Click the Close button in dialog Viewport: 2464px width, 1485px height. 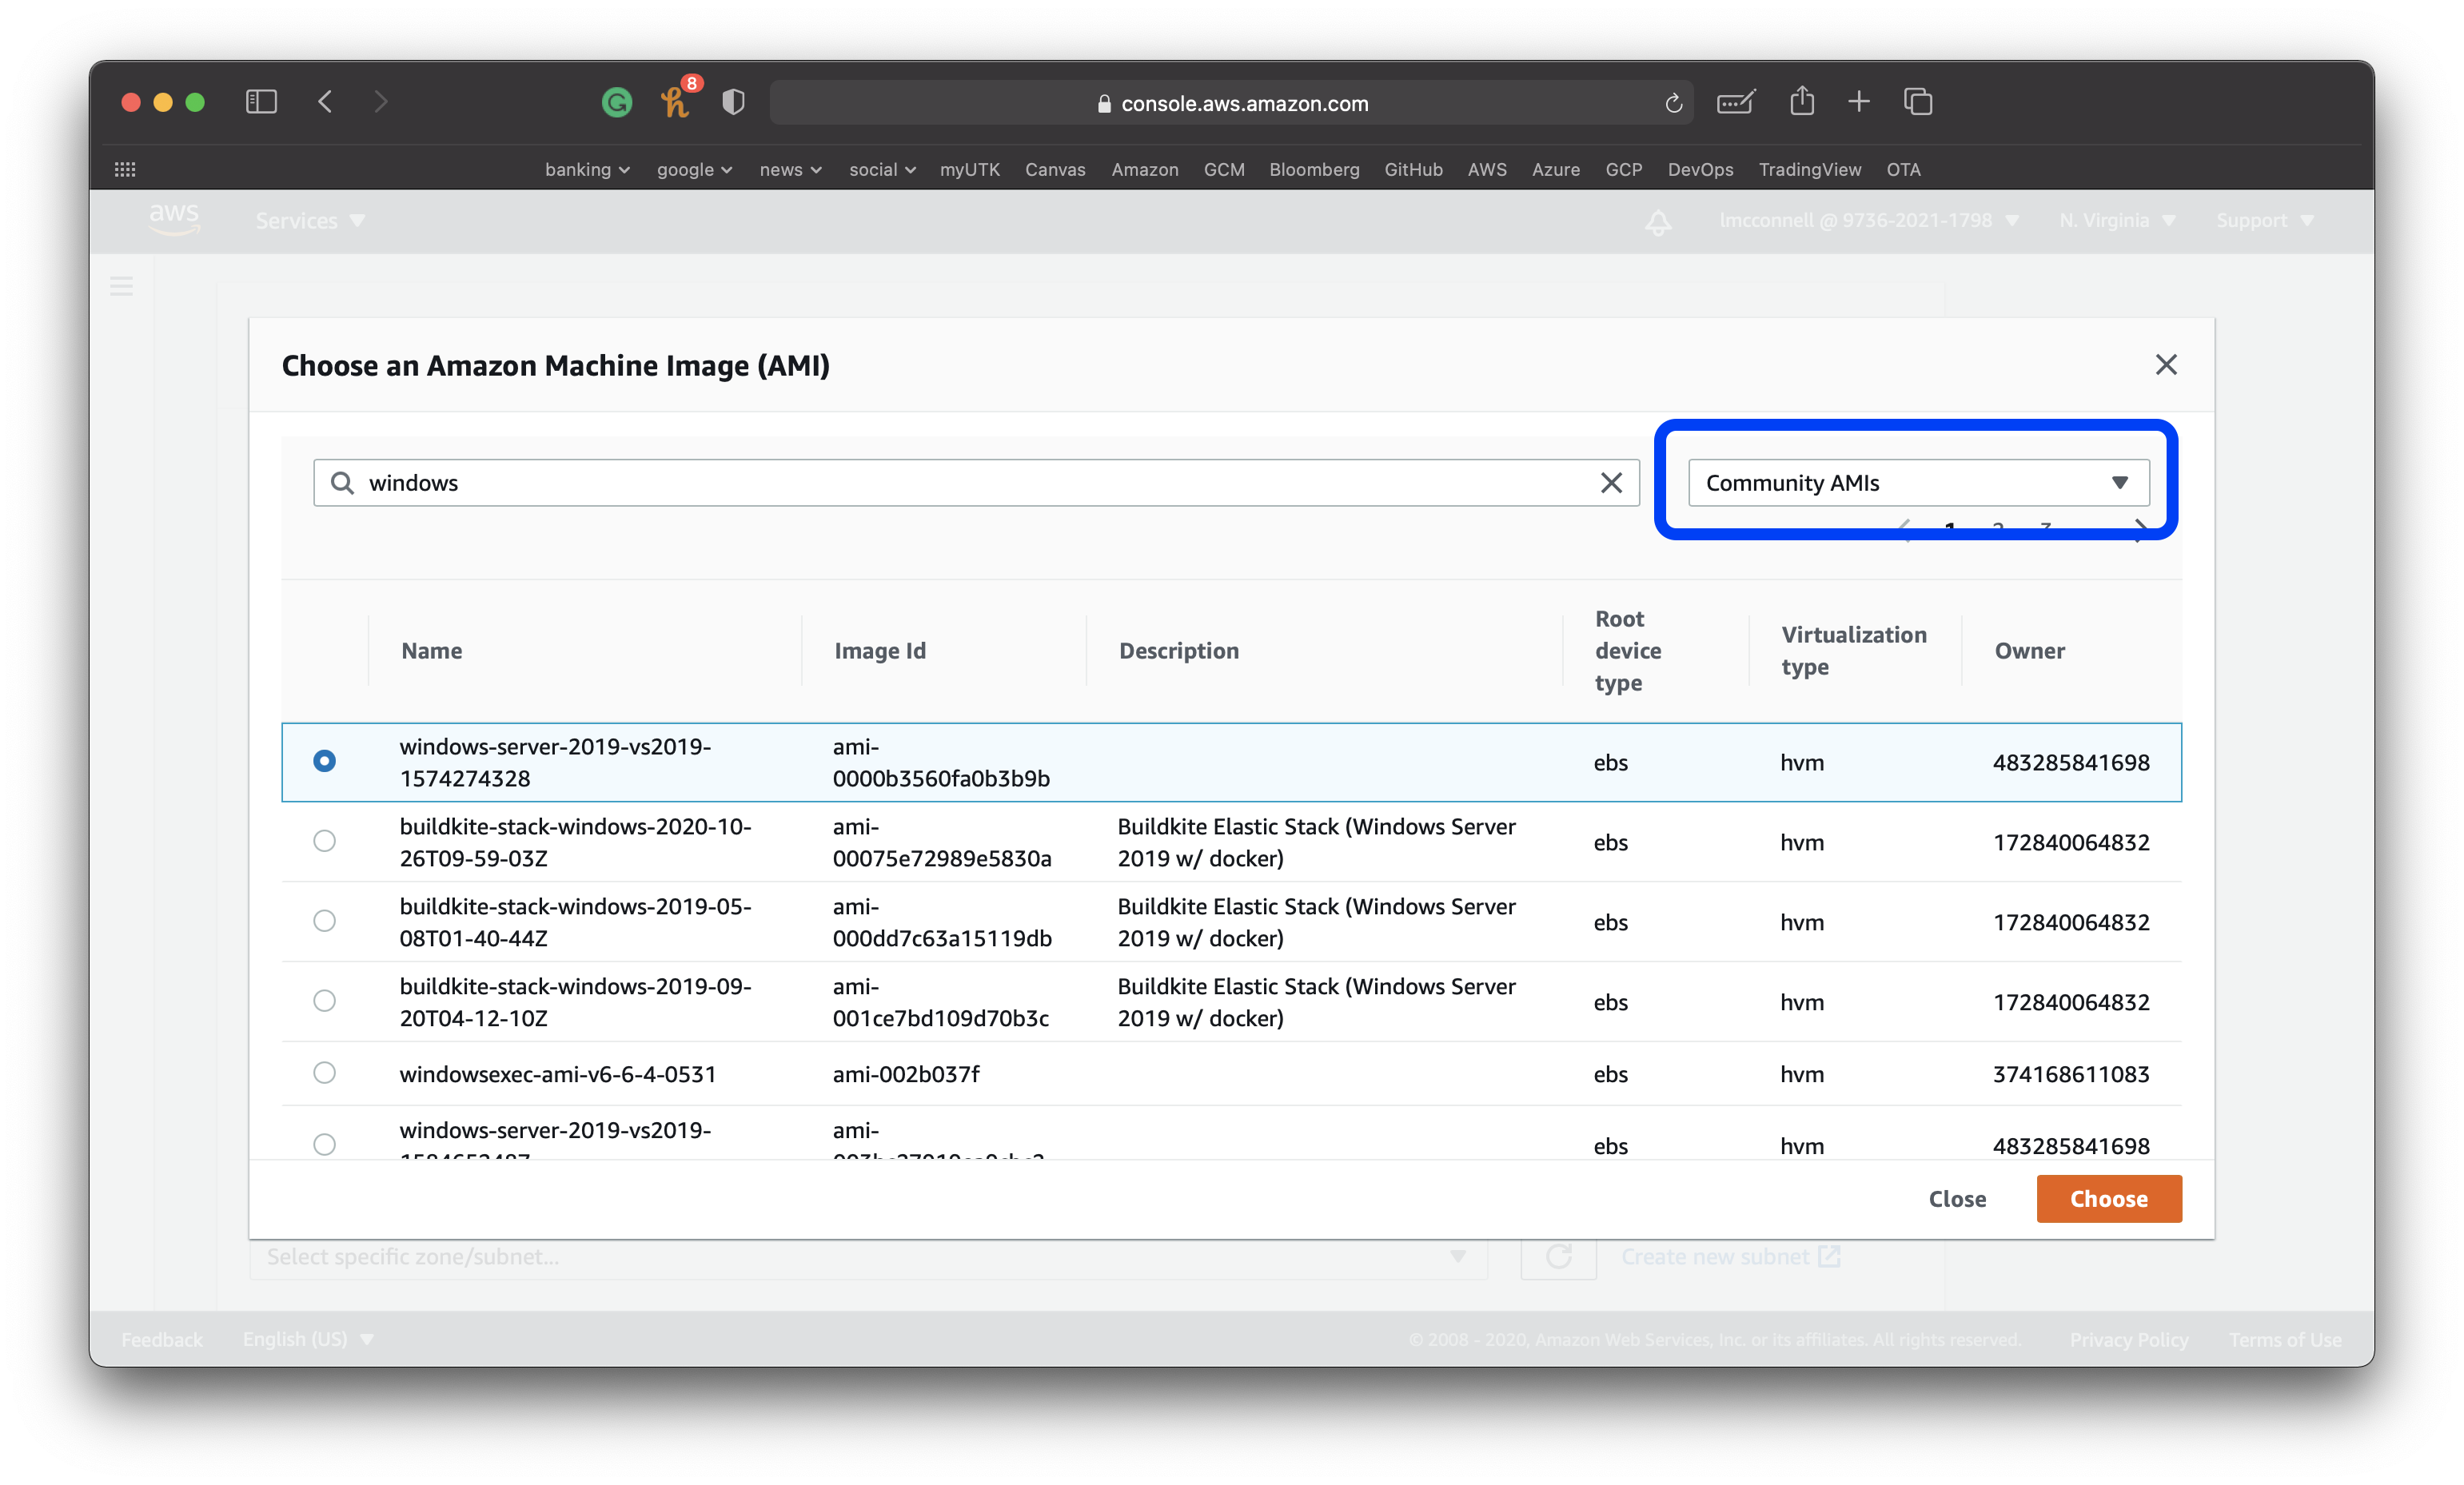[x=1956, y=1198]
